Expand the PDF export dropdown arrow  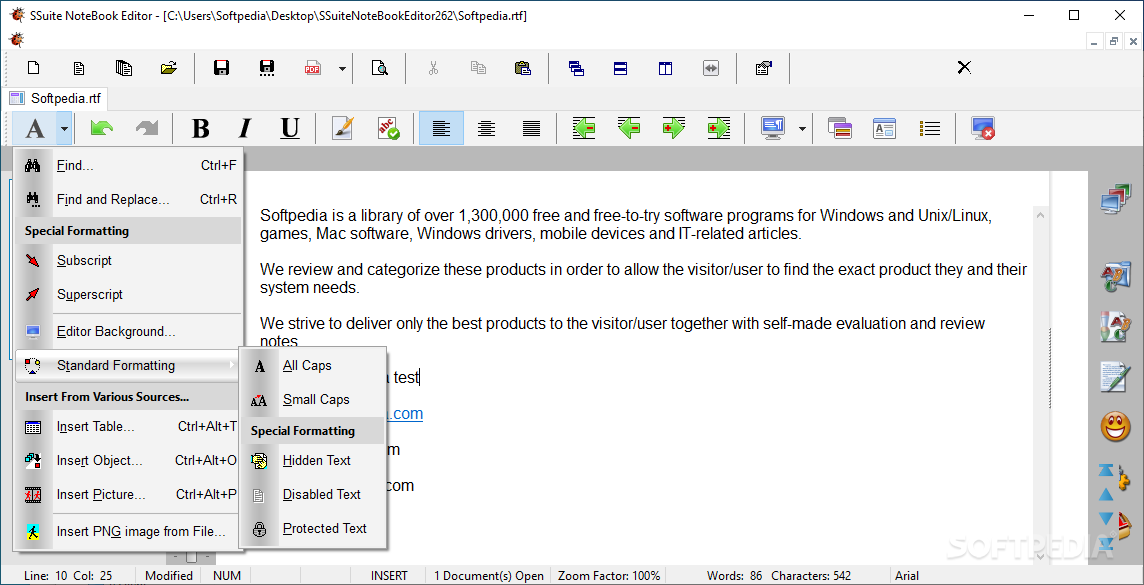click(x=342, y=69)
